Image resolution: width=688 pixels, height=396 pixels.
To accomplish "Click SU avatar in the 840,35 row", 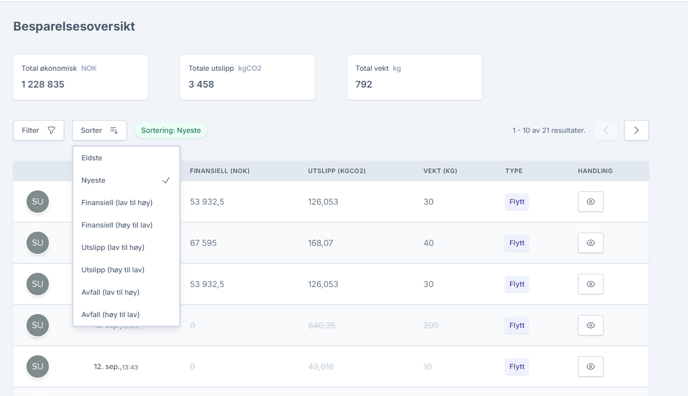I will (38, 325).
